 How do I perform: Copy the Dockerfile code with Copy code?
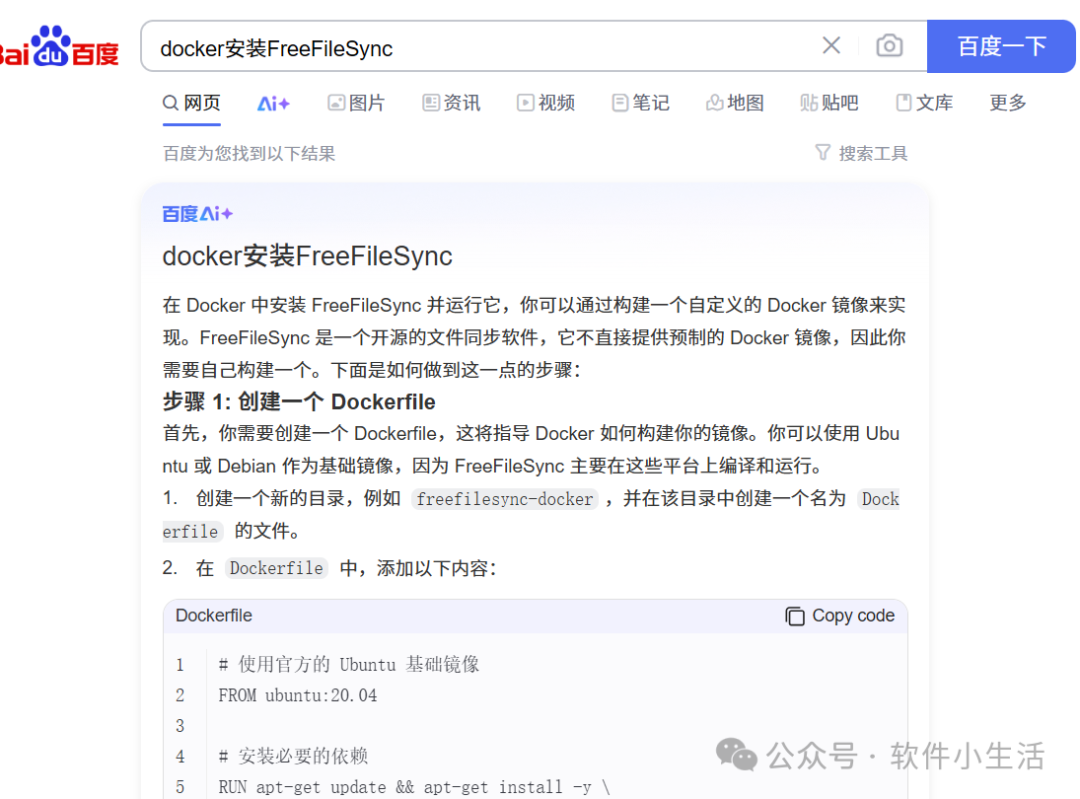(840, 616)
